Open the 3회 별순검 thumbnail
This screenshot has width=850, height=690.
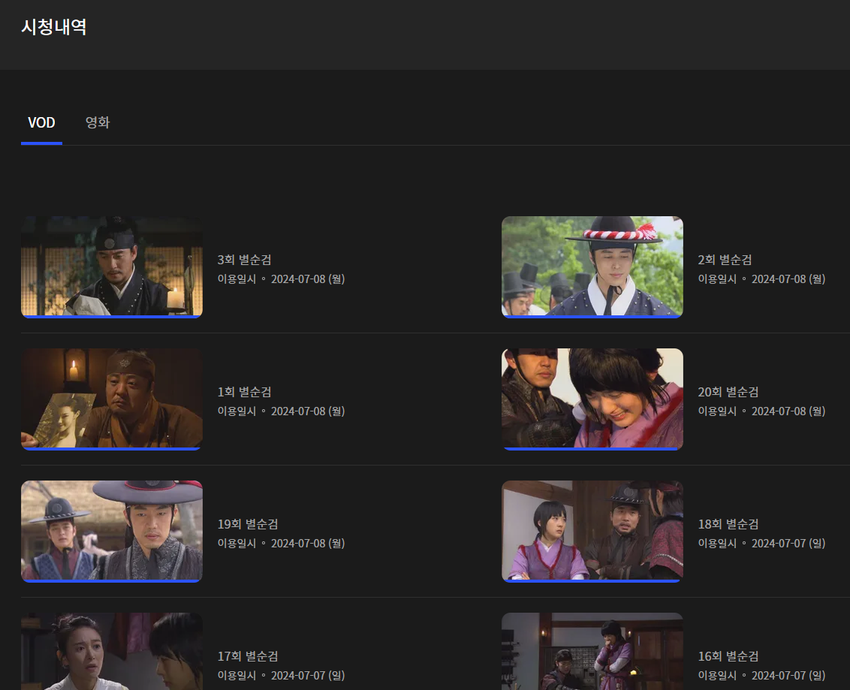[112, 267]
